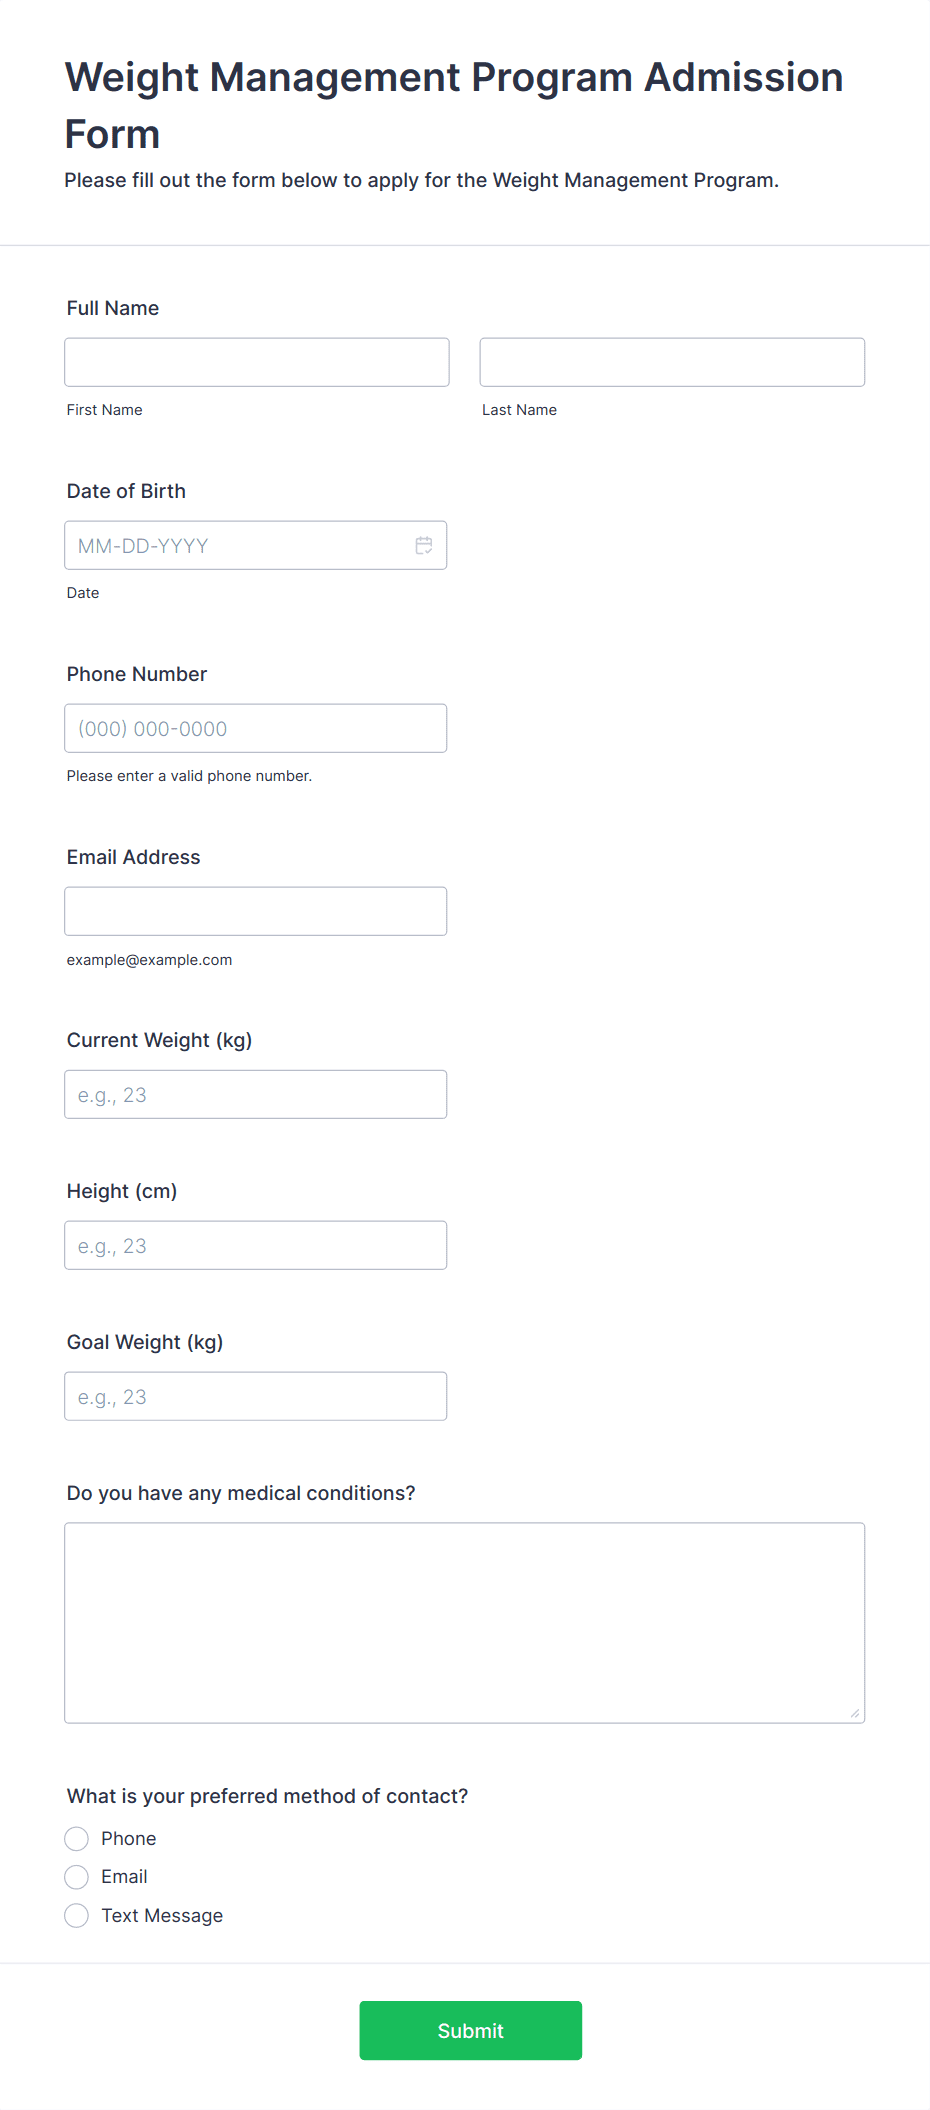This screenshot has height=2110, width=930.
Task: Grab the medical conditions textarea resize handle
Action: tap(855, 1713)
